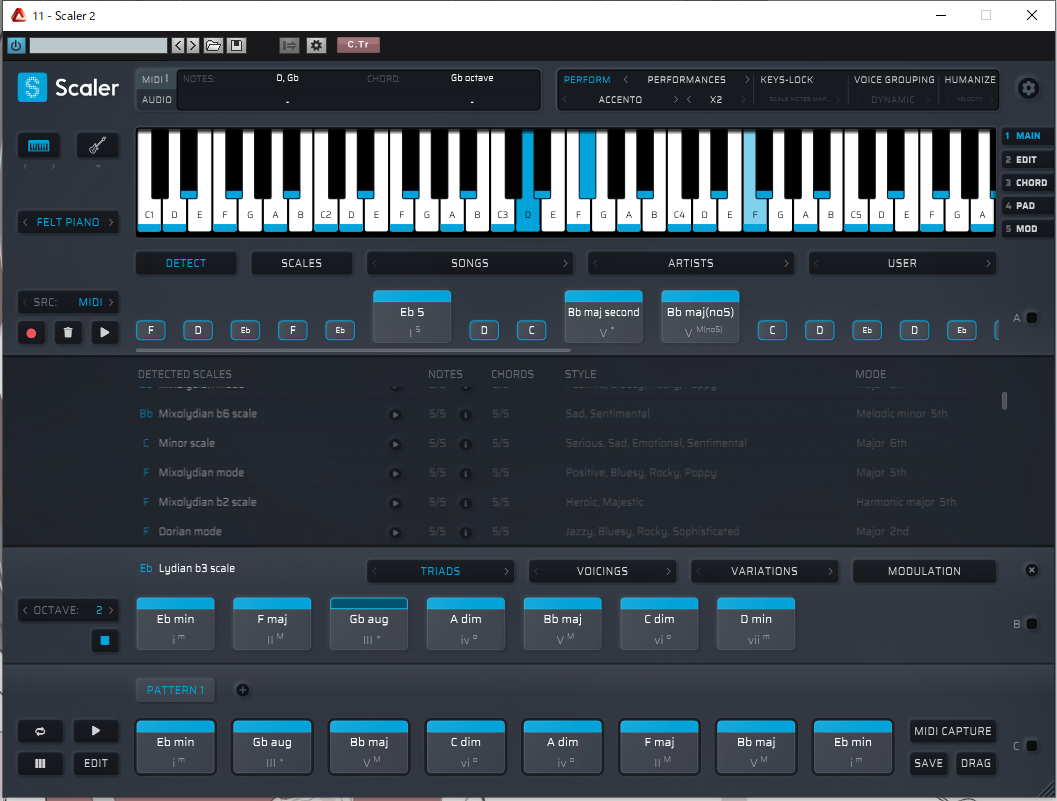Open the ARTISTS dropdown
This screenshot has width=1057, height=801.
pos(691,263)
